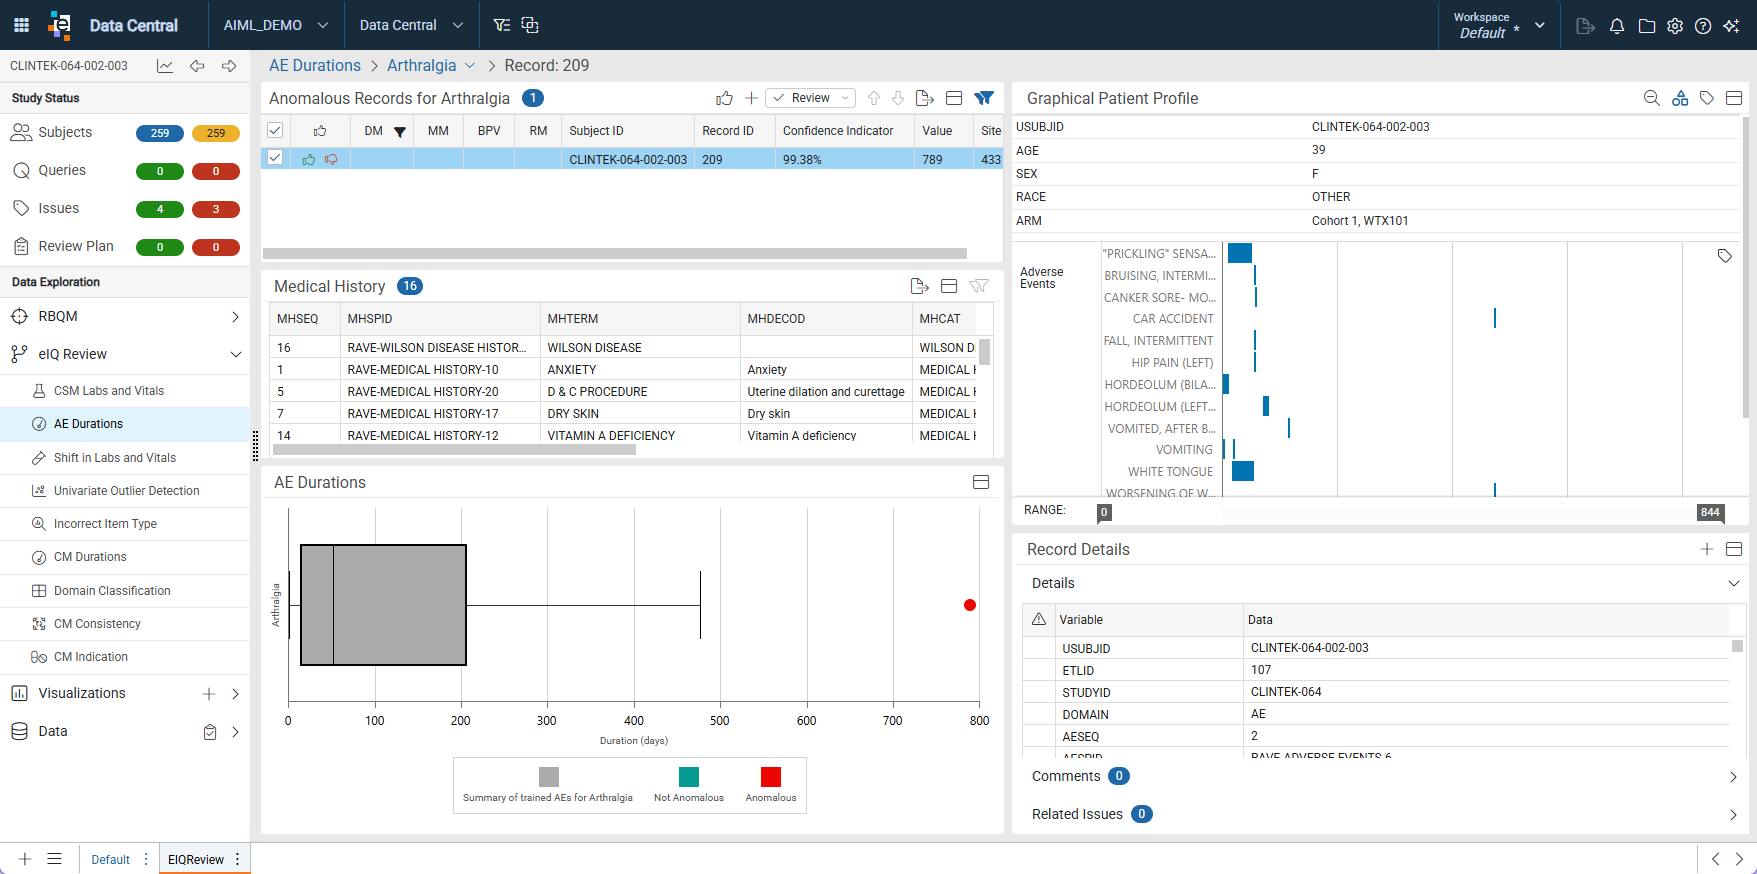Open the AIML_DEMO study dropdown
The image size is (1757, 874).
276,25
